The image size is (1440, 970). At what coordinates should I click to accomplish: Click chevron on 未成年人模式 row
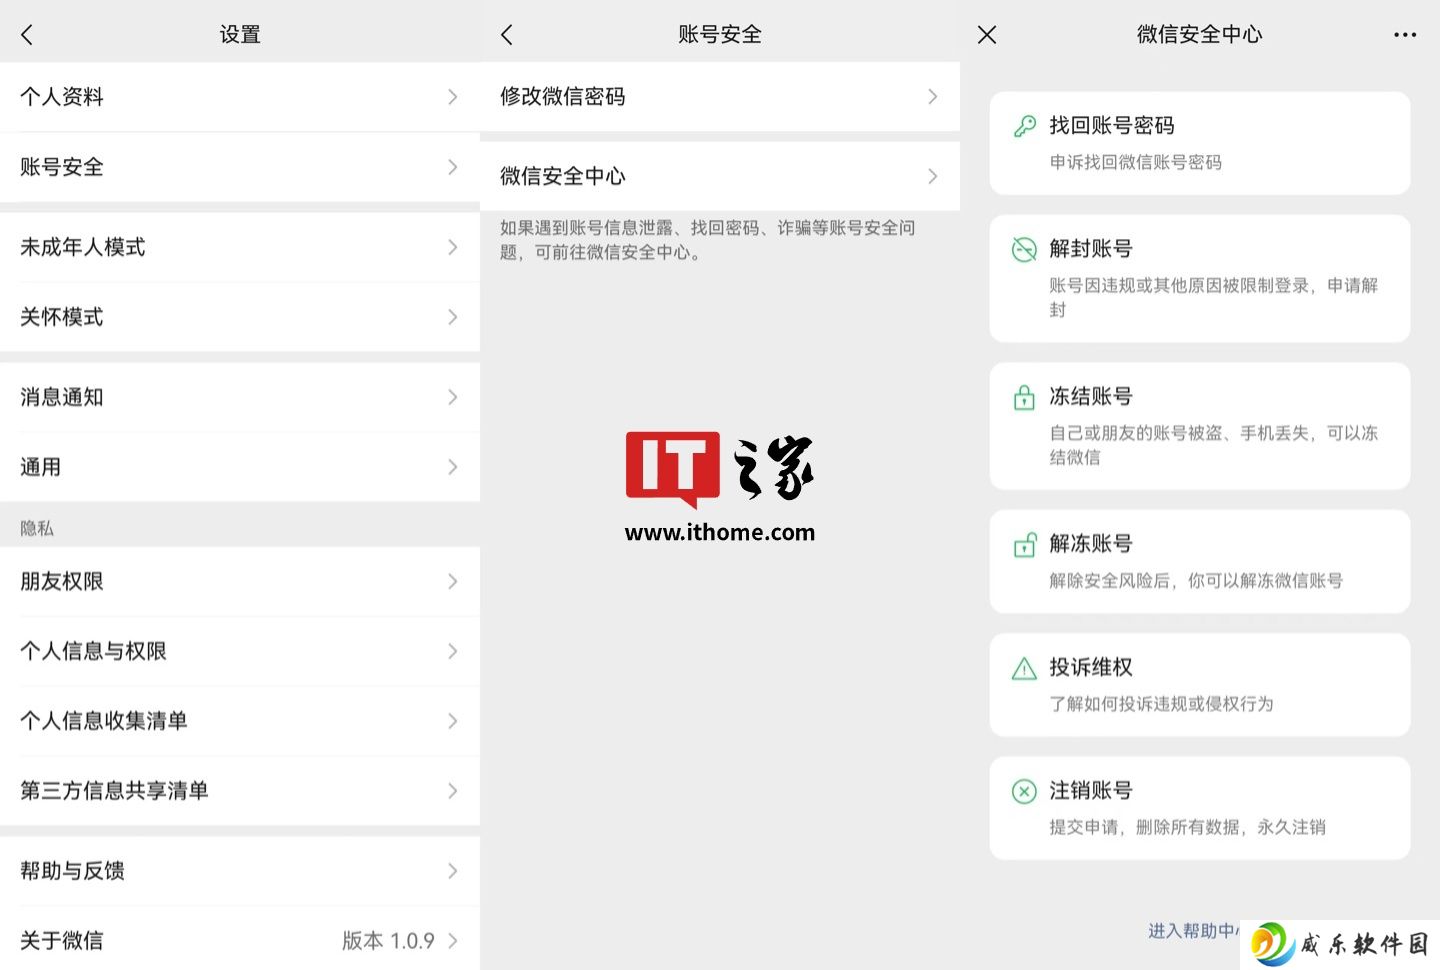point(453,247)
